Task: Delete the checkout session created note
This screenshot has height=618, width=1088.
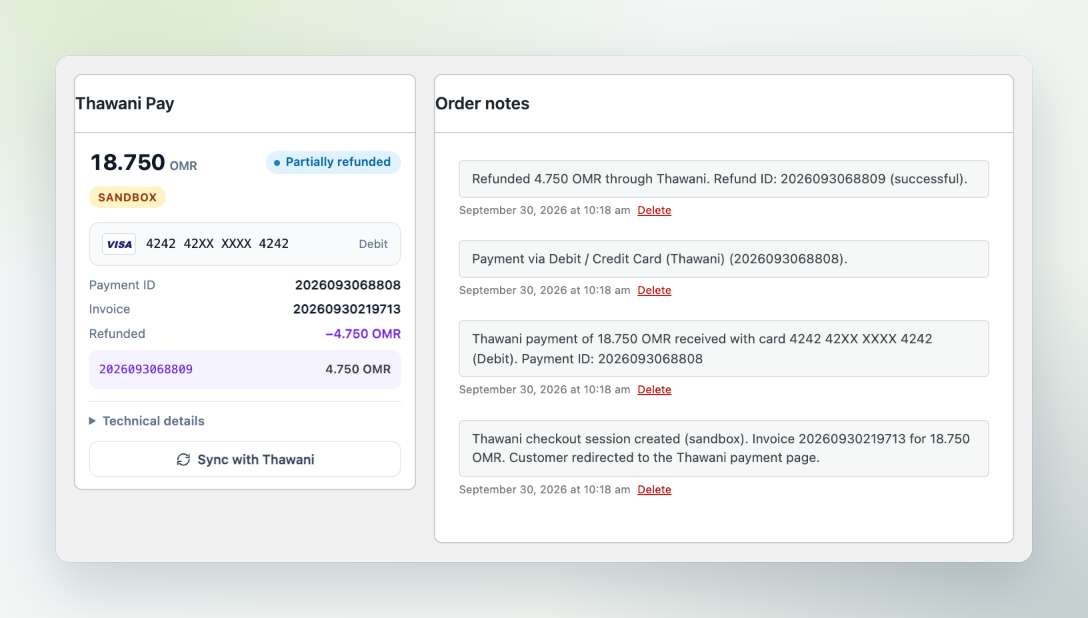Action: point(654,489)
